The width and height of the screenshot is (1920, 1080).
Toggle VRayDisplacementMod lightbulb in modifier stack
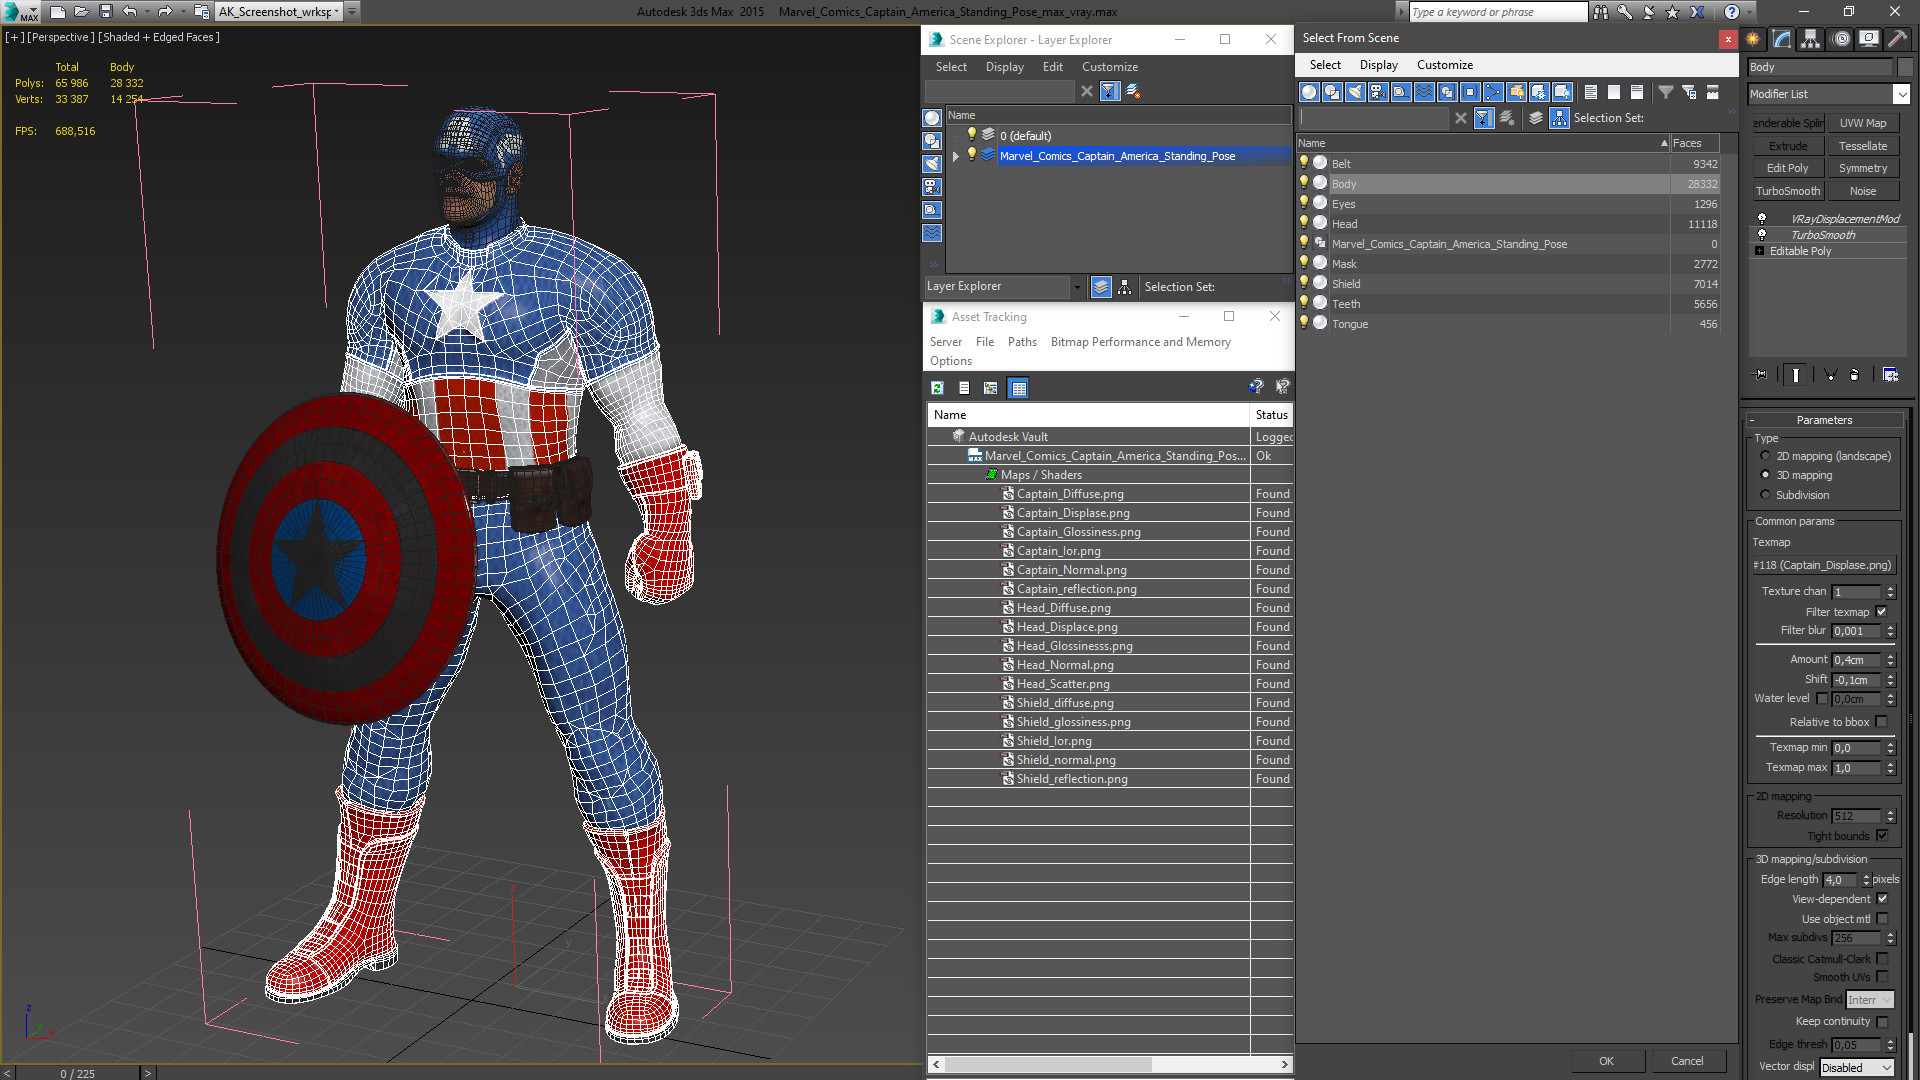[1761, 219]
